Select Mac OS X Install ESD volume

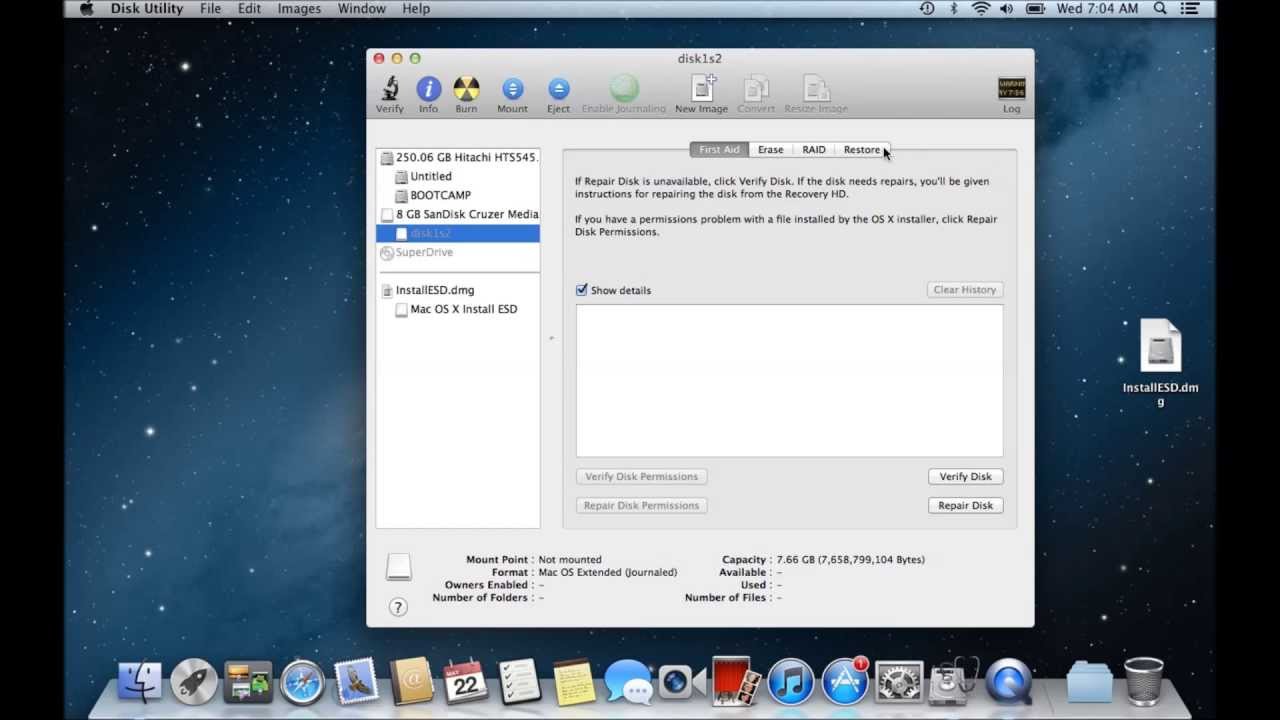pos(458,309)
